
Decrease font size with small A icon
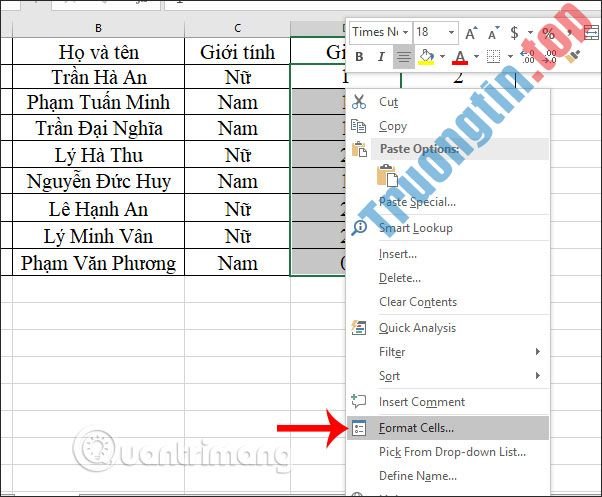click(x=494, y=33)
